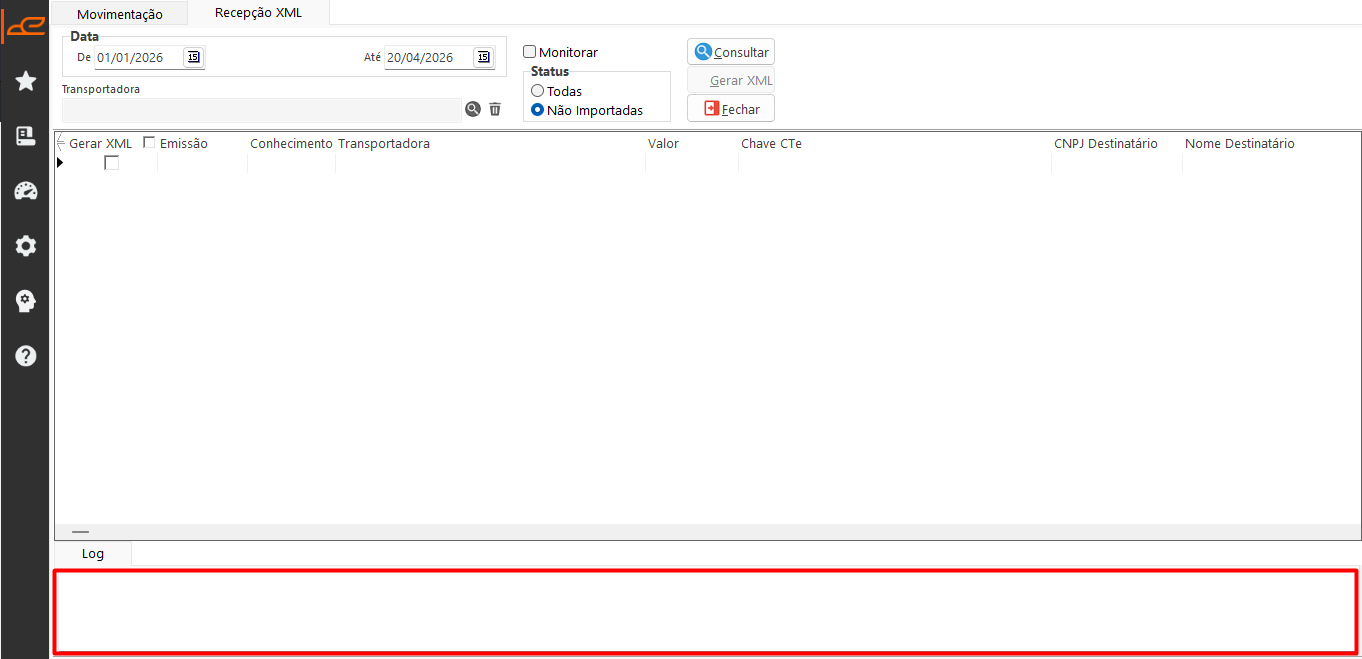Toggle the Gerar XML header checkbox
Screen dimensions: 1362x659
coord(149,143)
